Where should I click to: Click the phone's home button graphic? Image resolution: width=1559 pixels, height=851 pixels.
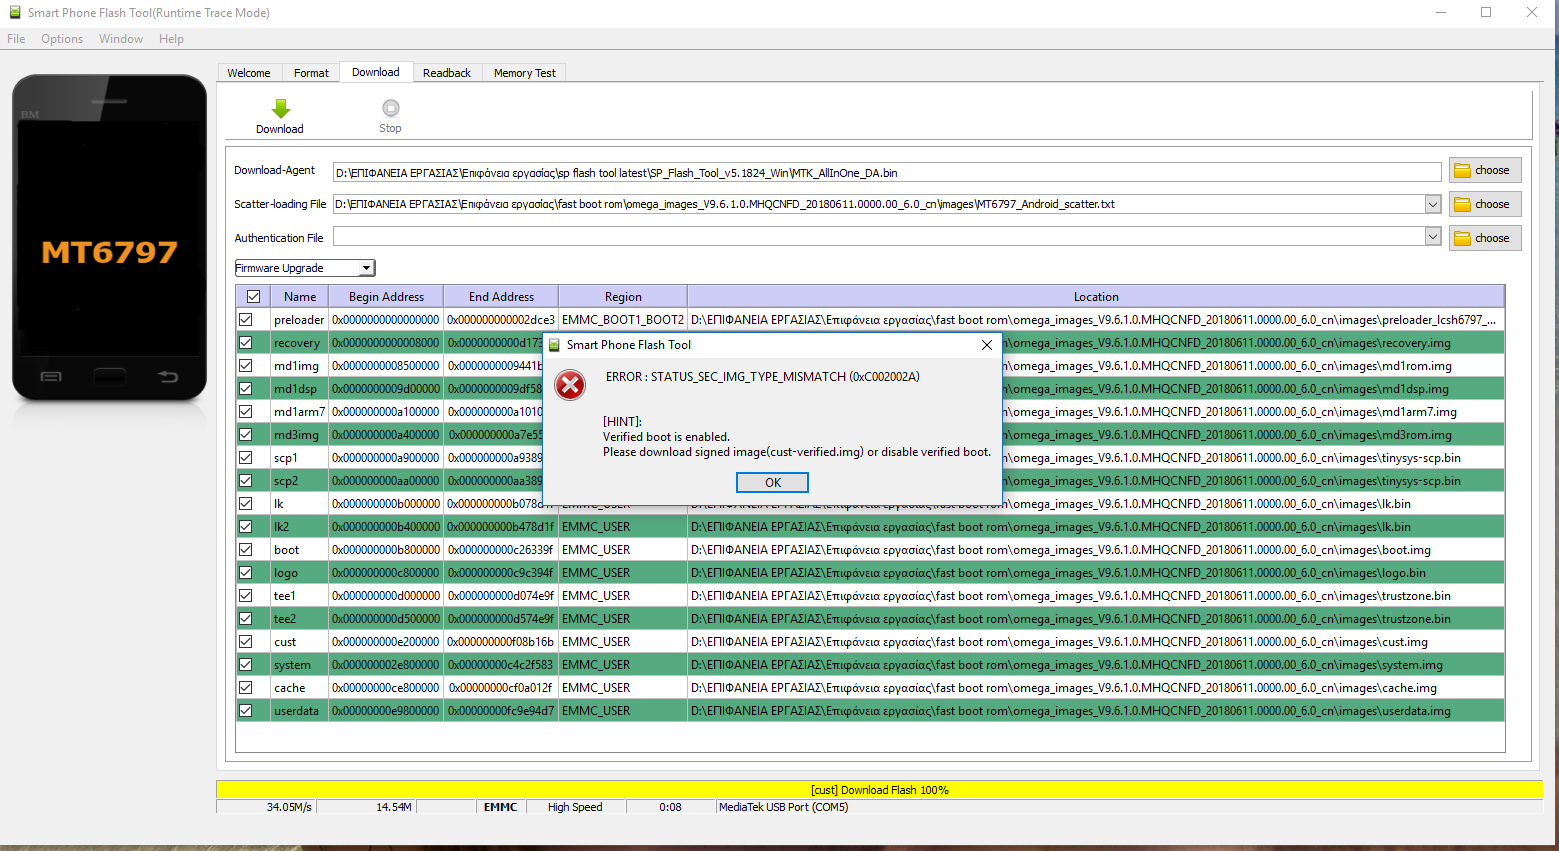[x=110, y=377]
